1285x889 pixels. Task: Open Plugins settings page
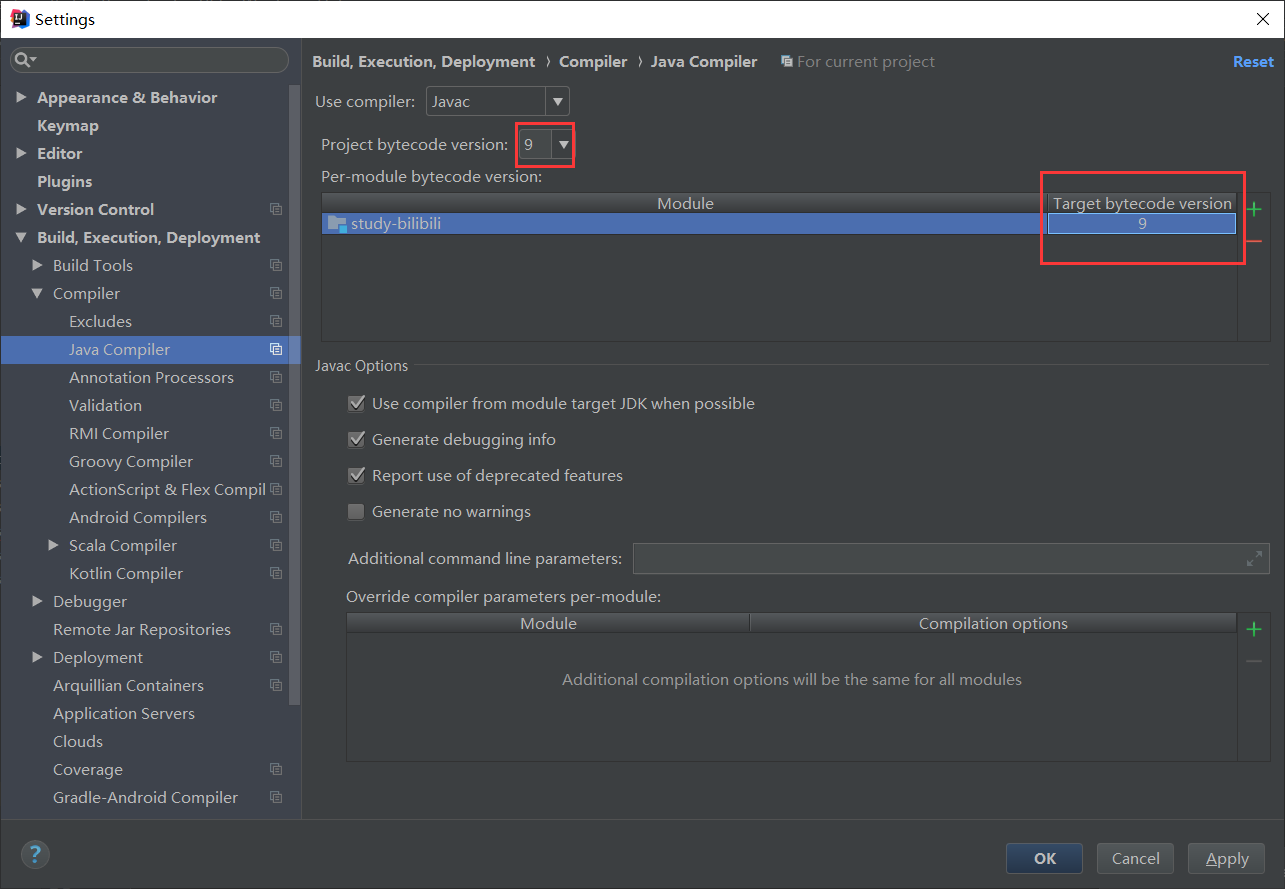[64, 181]
